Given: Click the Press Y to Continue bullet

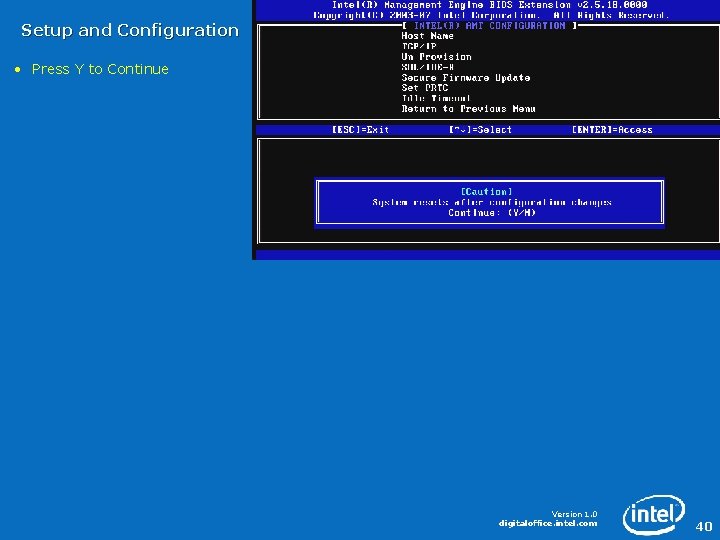Looking at the screenshot, I should [x=100, y=69].
